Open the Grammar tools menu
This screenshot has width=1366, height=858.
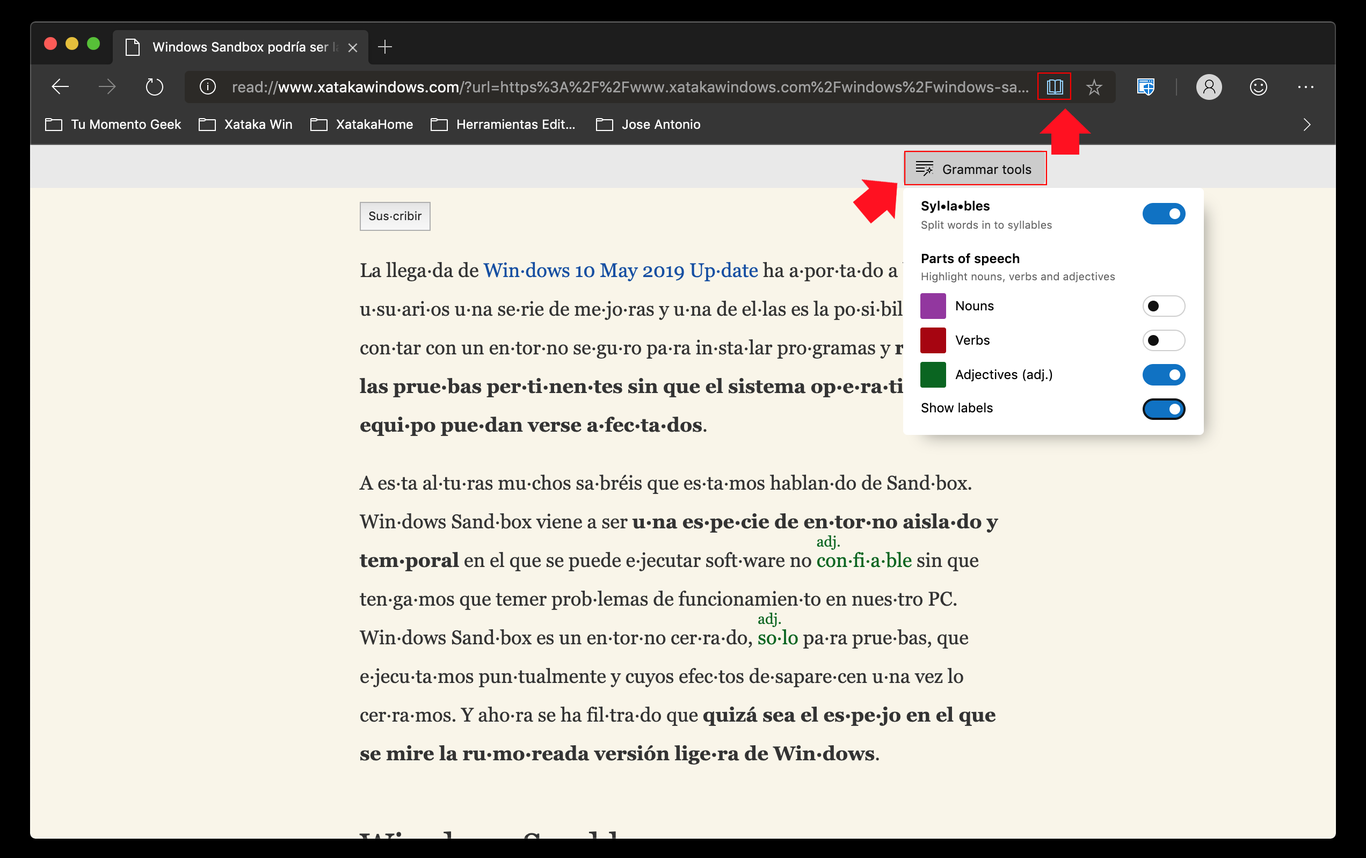[975, 169]
